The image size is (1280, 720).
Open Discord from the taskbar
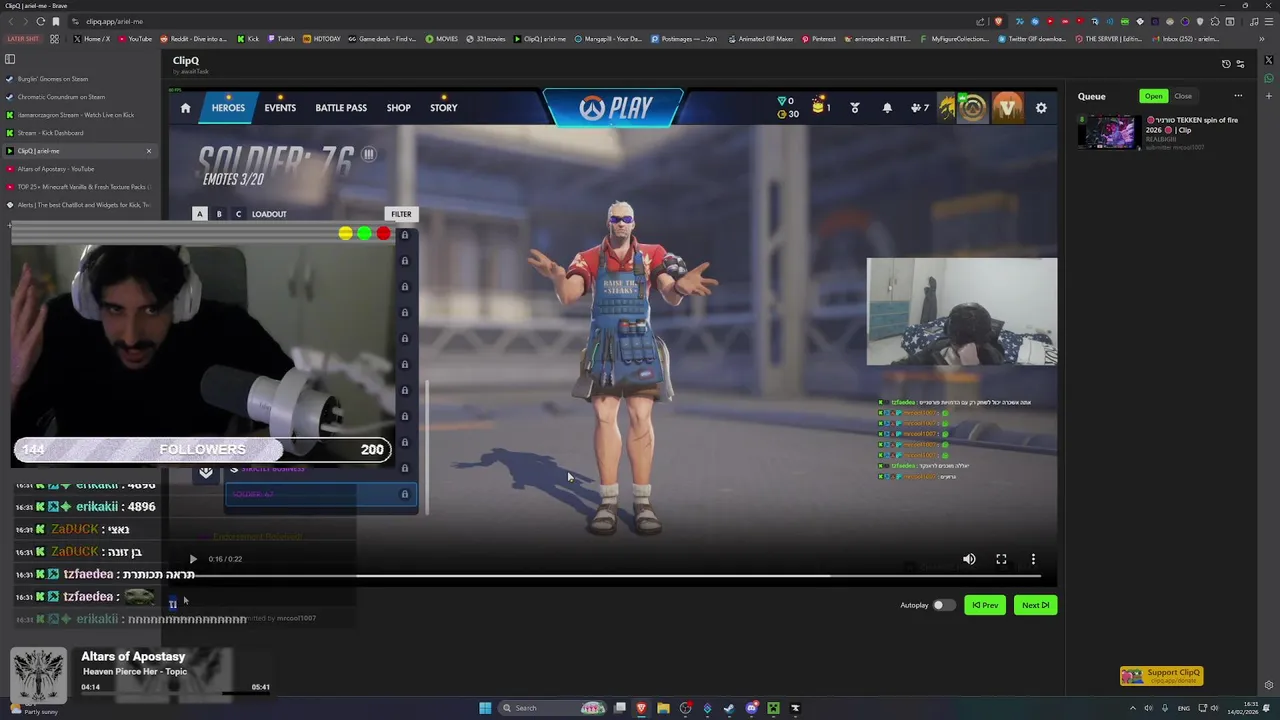(x=752, y=708)
